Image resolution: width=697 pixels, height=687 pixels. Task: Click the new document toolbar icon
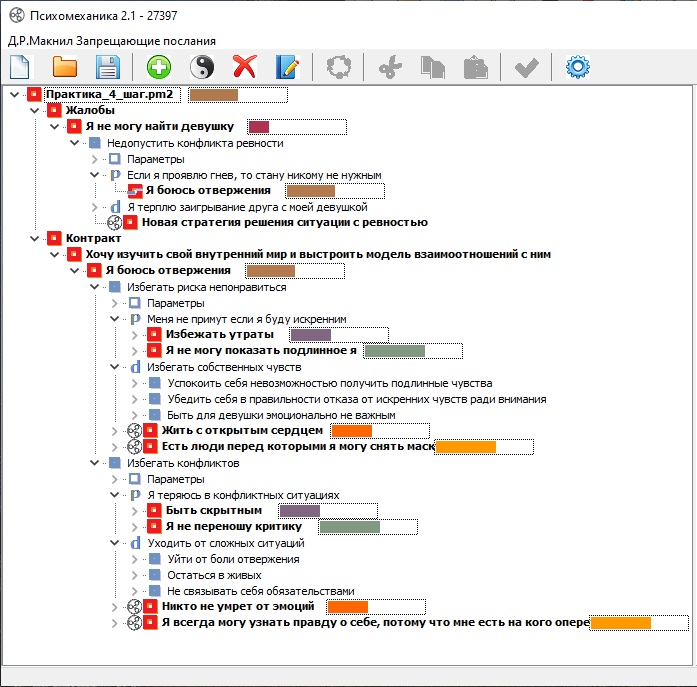21,68
